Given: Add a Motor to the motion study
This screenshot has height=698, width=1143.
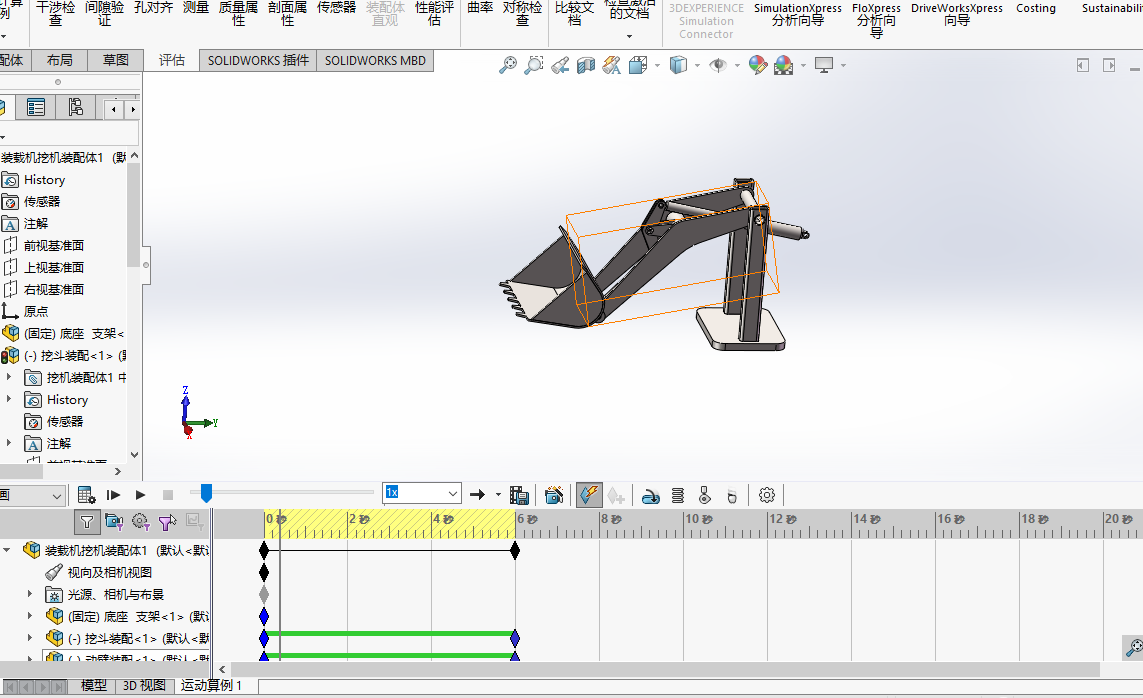Looking at the screenshot, I should click(651, 494).
